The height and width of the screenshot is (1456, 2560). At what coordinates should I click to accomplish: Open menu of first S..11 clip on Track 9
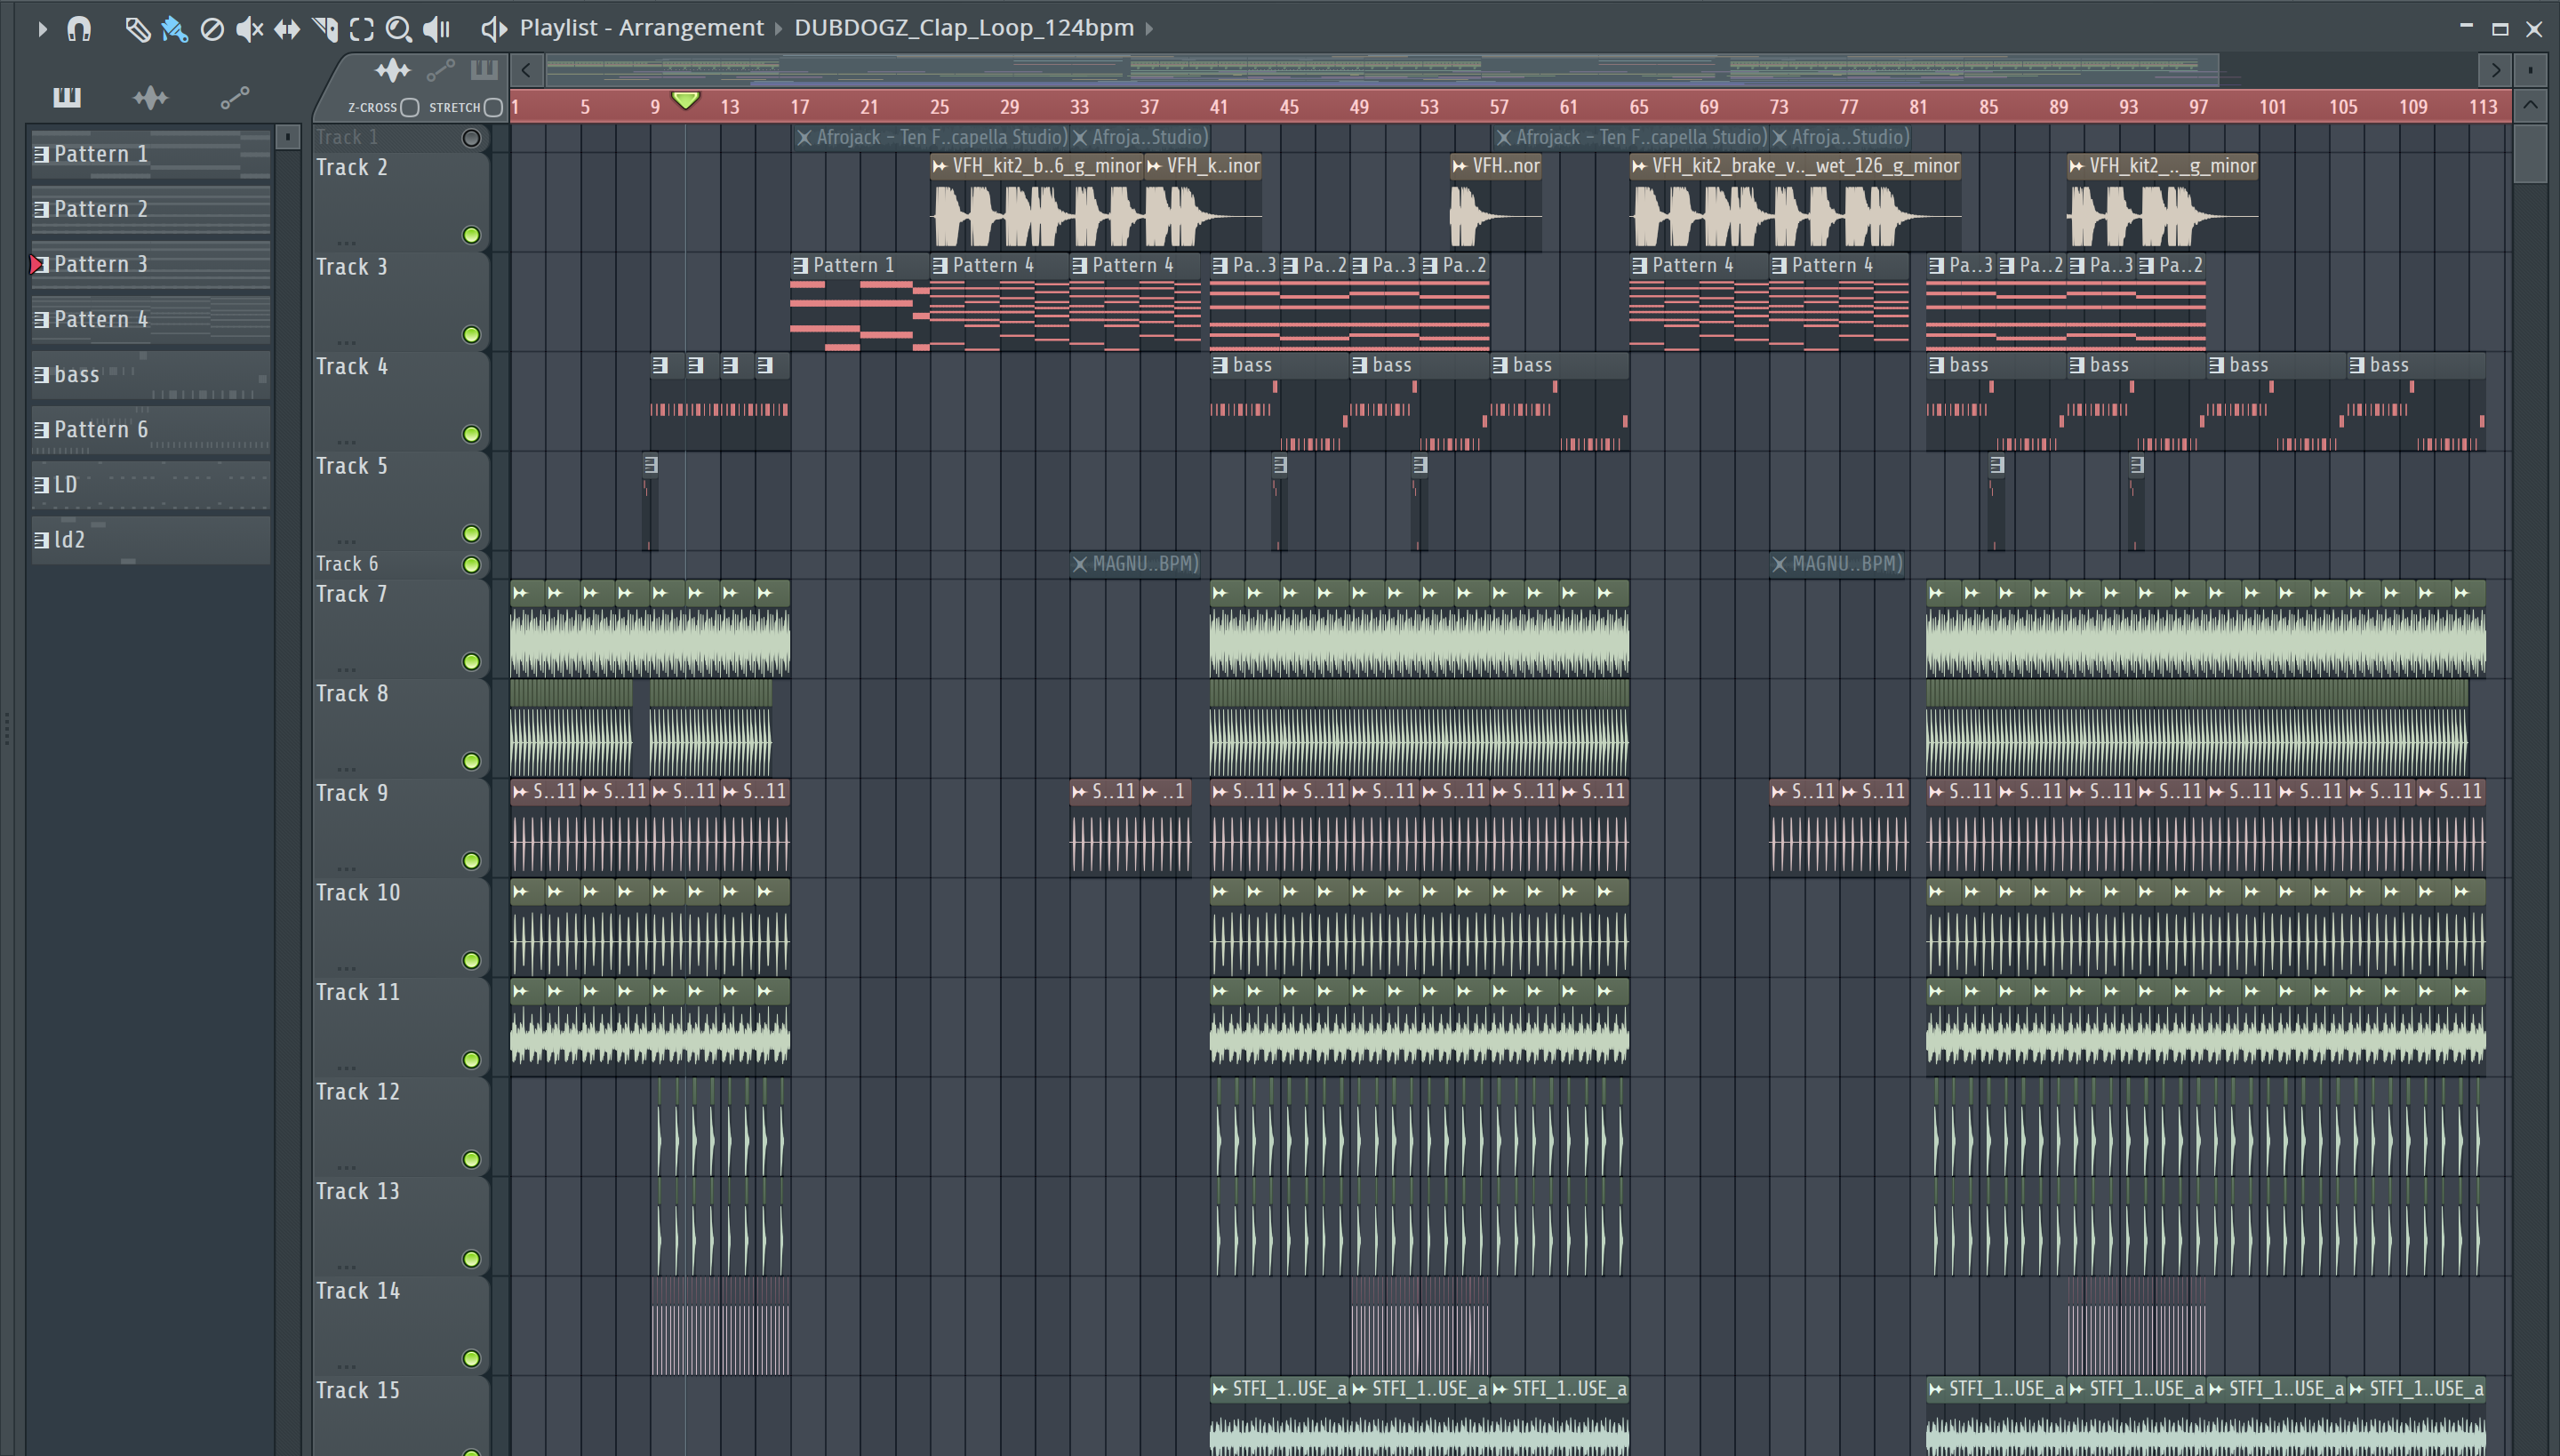pos(520,792)
